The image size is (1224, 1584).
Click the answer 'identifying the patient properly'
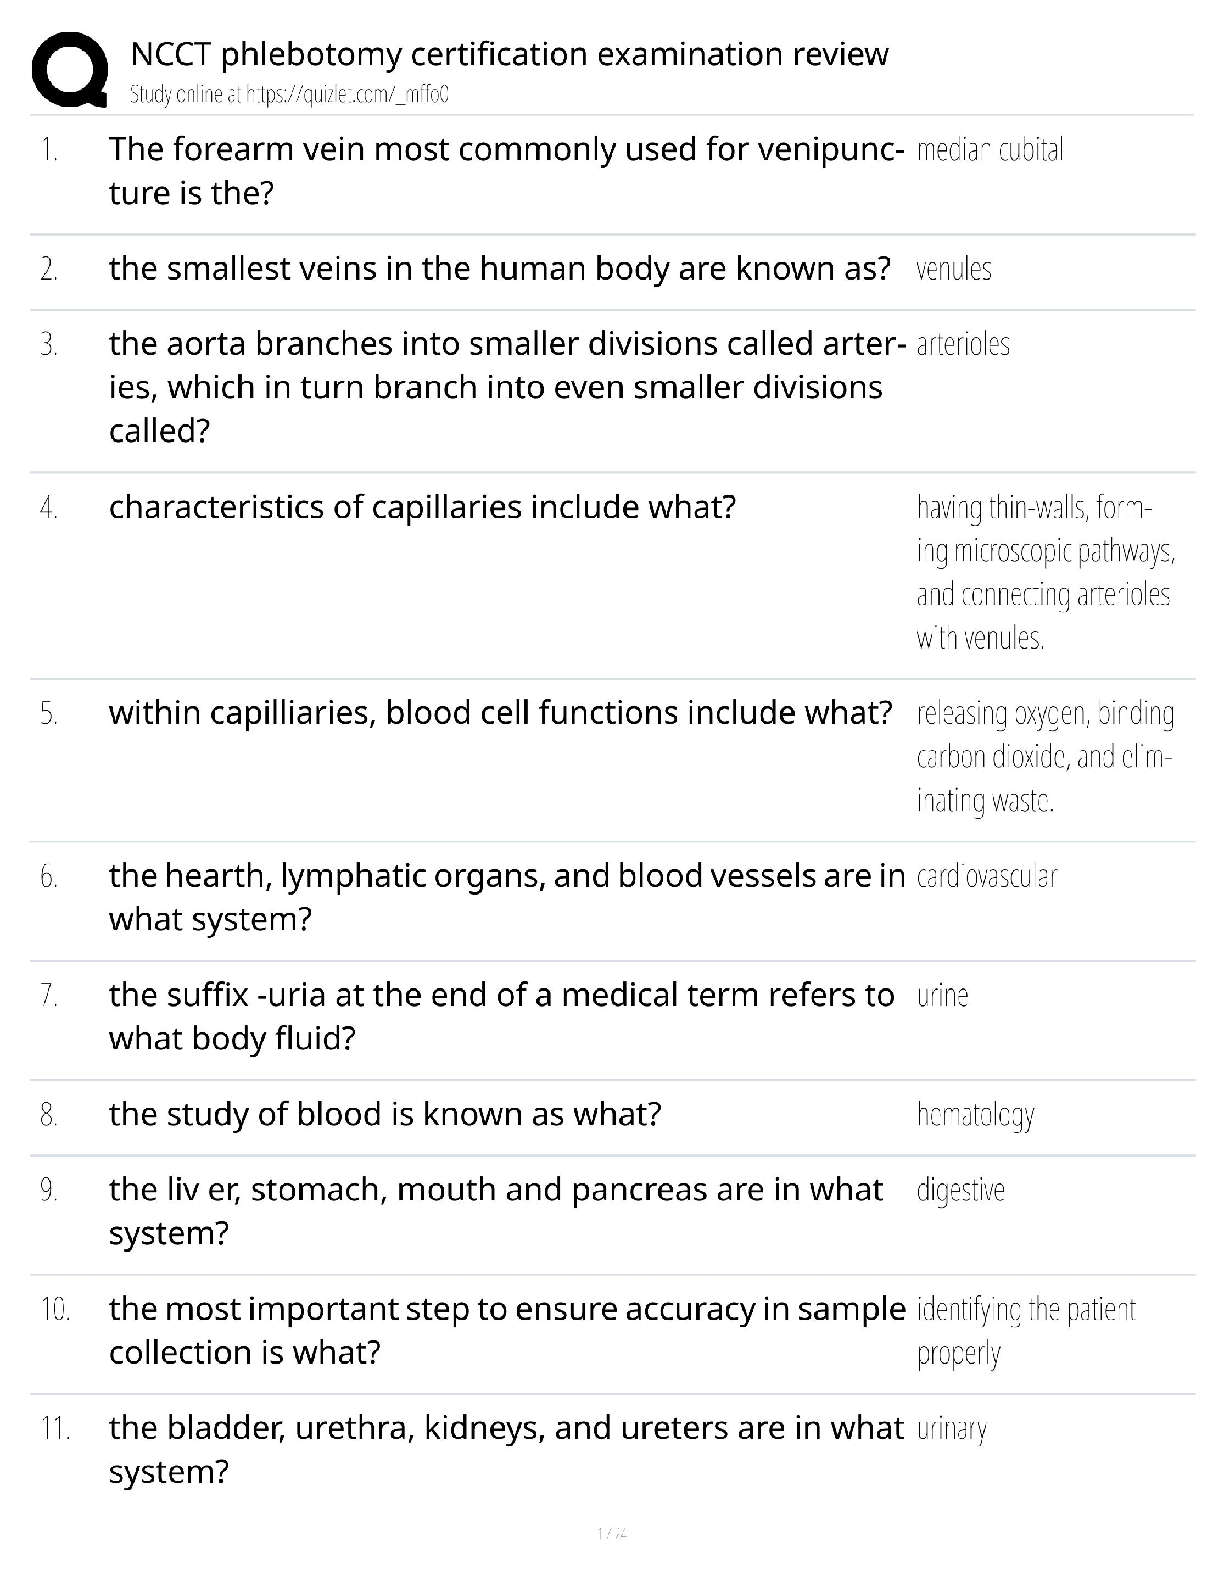[1025, 1331]
